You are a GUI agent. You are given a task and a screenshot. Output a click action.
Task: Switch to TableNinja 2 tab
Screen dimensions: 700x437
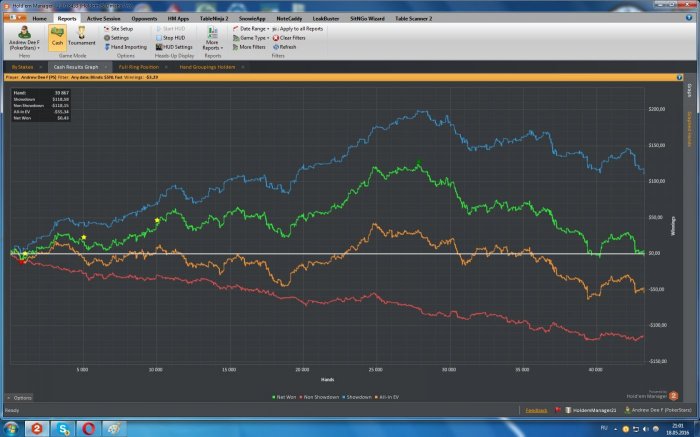click(214, 18)
